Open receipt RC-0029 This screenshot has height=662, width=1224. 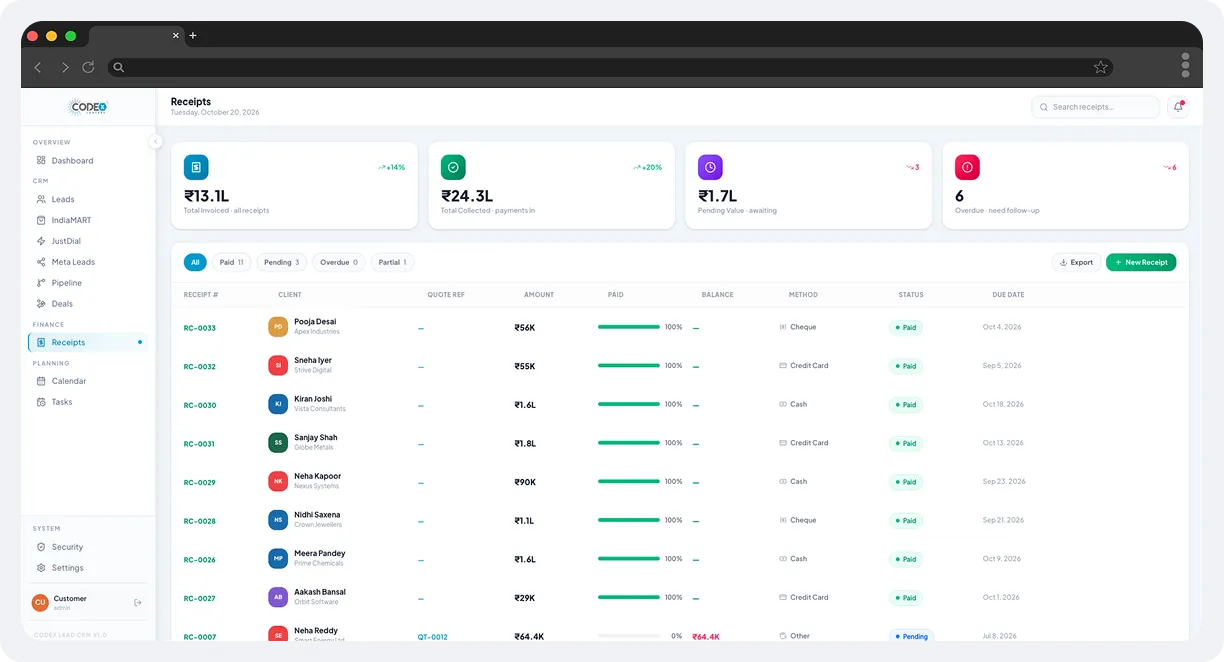tap(200, 483)
